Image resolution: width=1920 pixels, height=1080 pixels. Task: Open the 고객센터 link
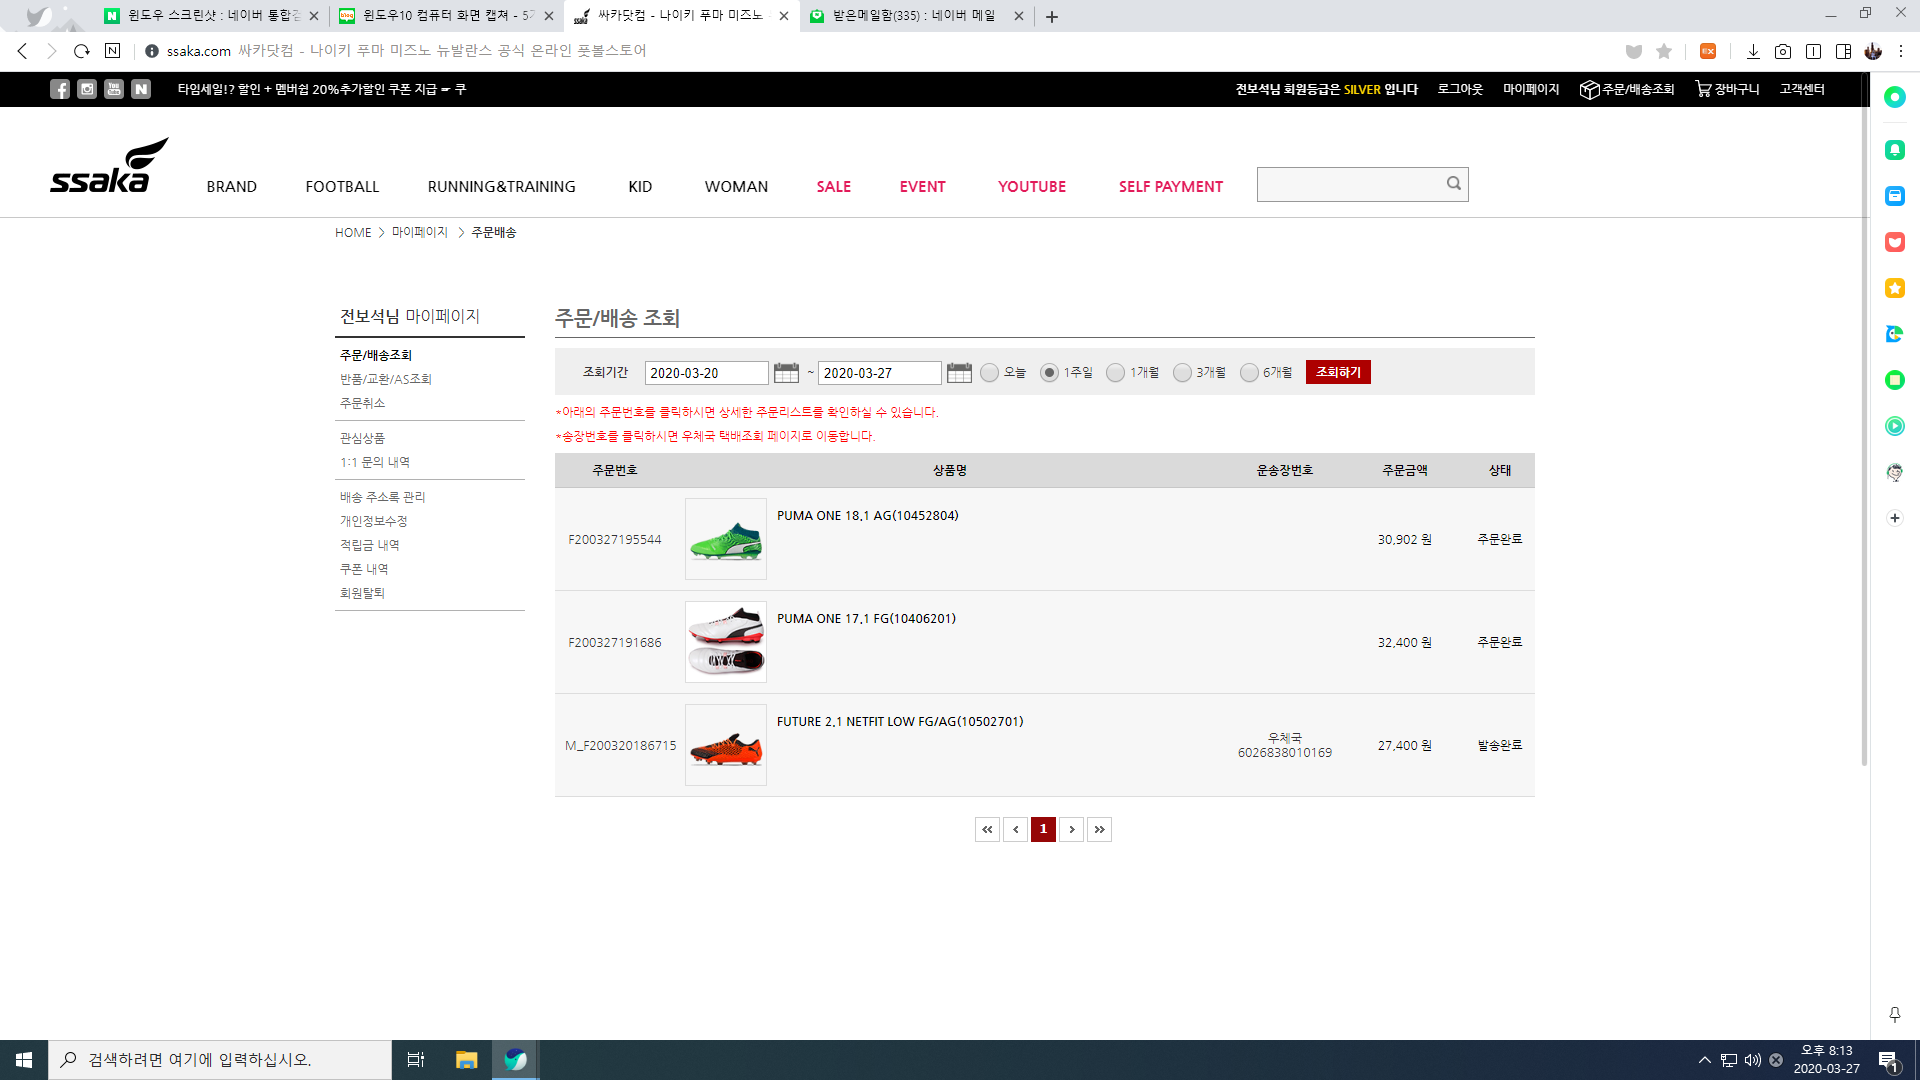[x=1802, y=89]
